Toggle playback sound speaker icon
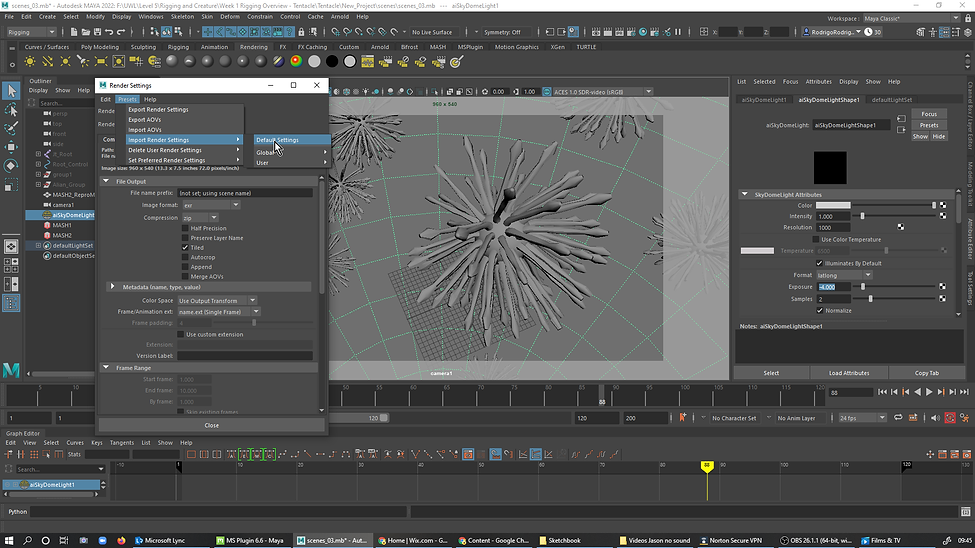The height and width of the screenshot is (548, 975). (935, 418)
